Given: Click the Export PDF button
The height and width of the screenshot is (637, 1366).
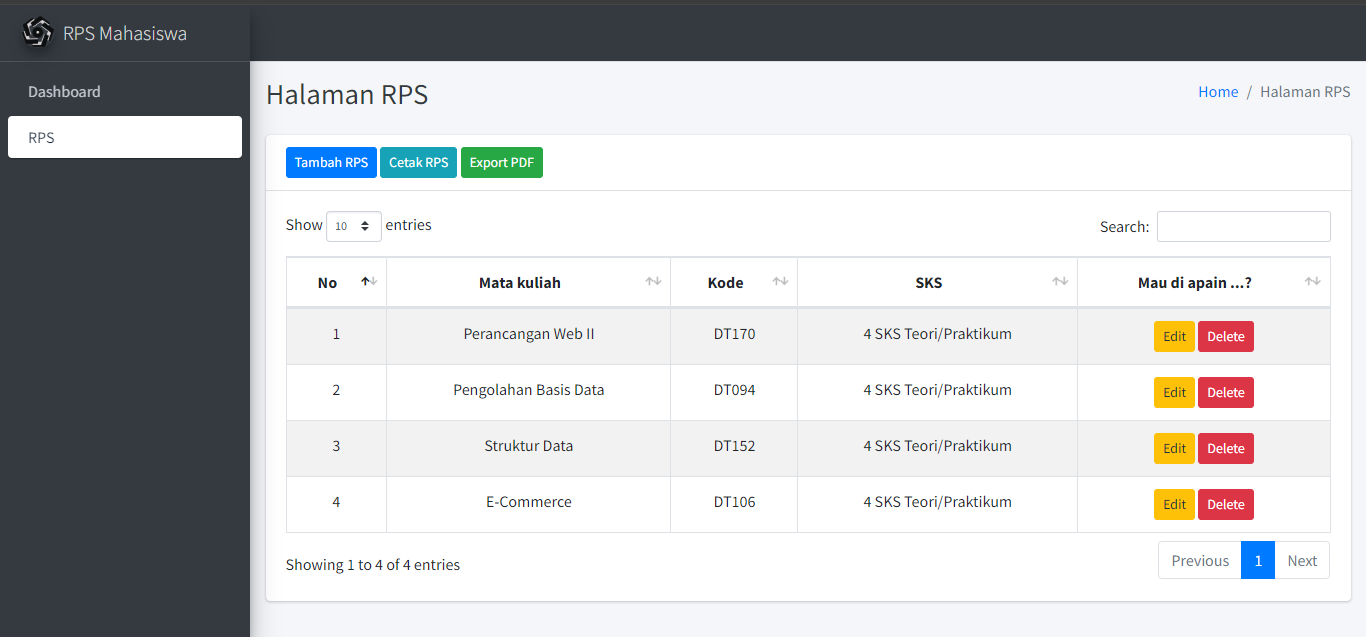Looking at the screenshot, I should point(502,163).
